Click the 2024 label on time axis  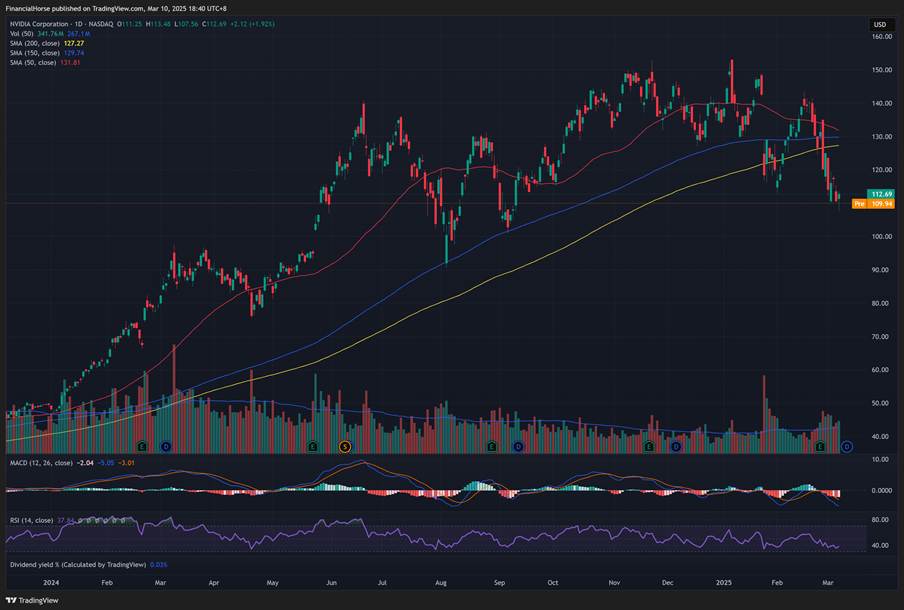51,583
